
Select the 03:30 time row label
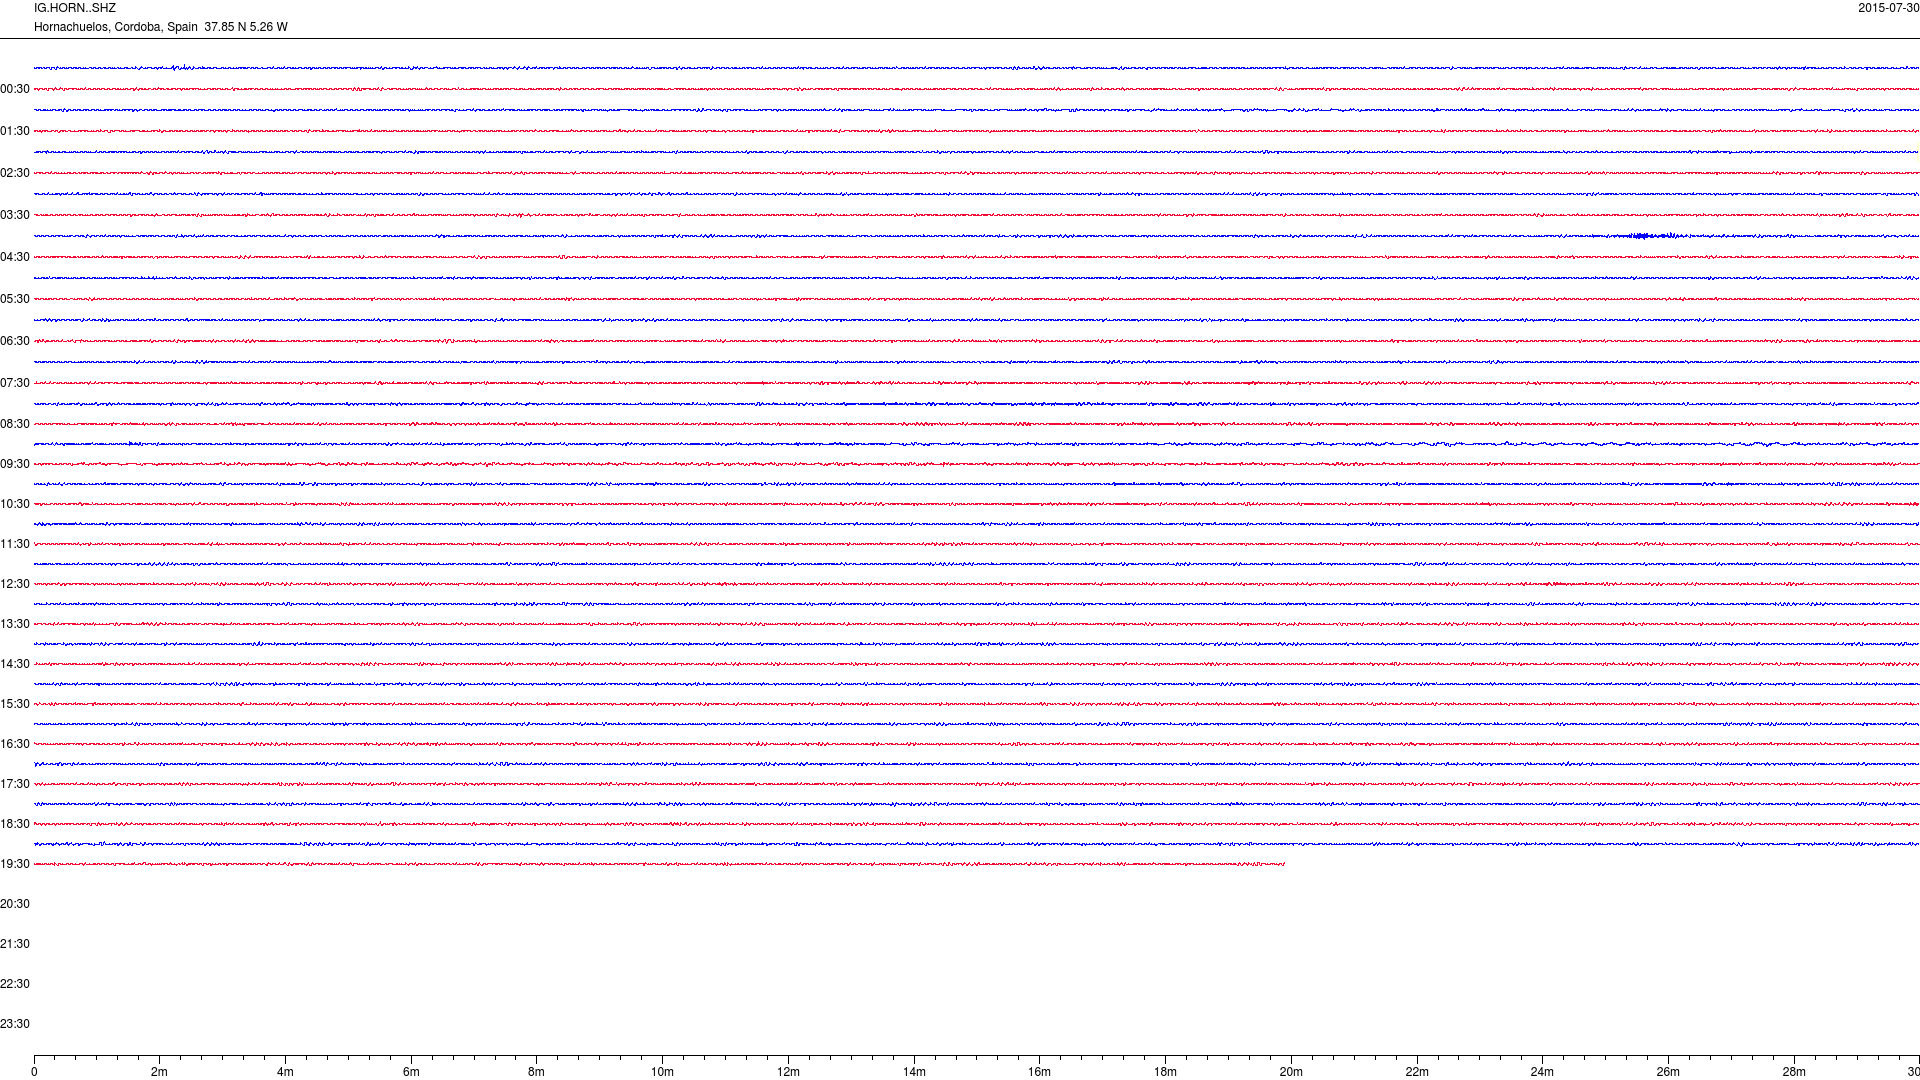point(15,215)
